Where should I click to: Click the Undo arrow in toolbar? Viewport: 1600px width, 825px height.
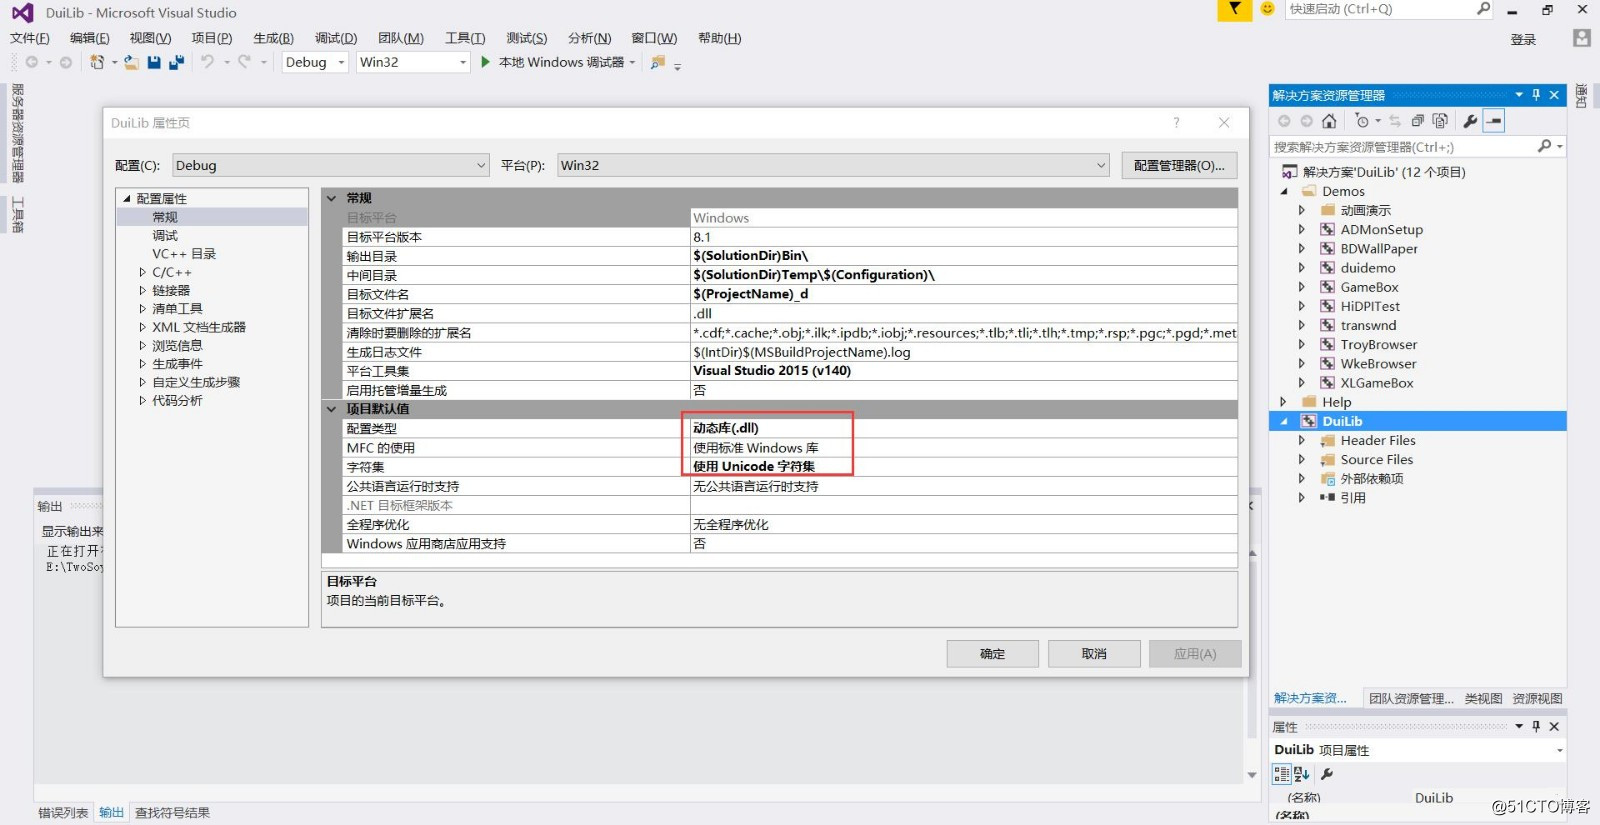pyautogui.click(x=207, y=62)
